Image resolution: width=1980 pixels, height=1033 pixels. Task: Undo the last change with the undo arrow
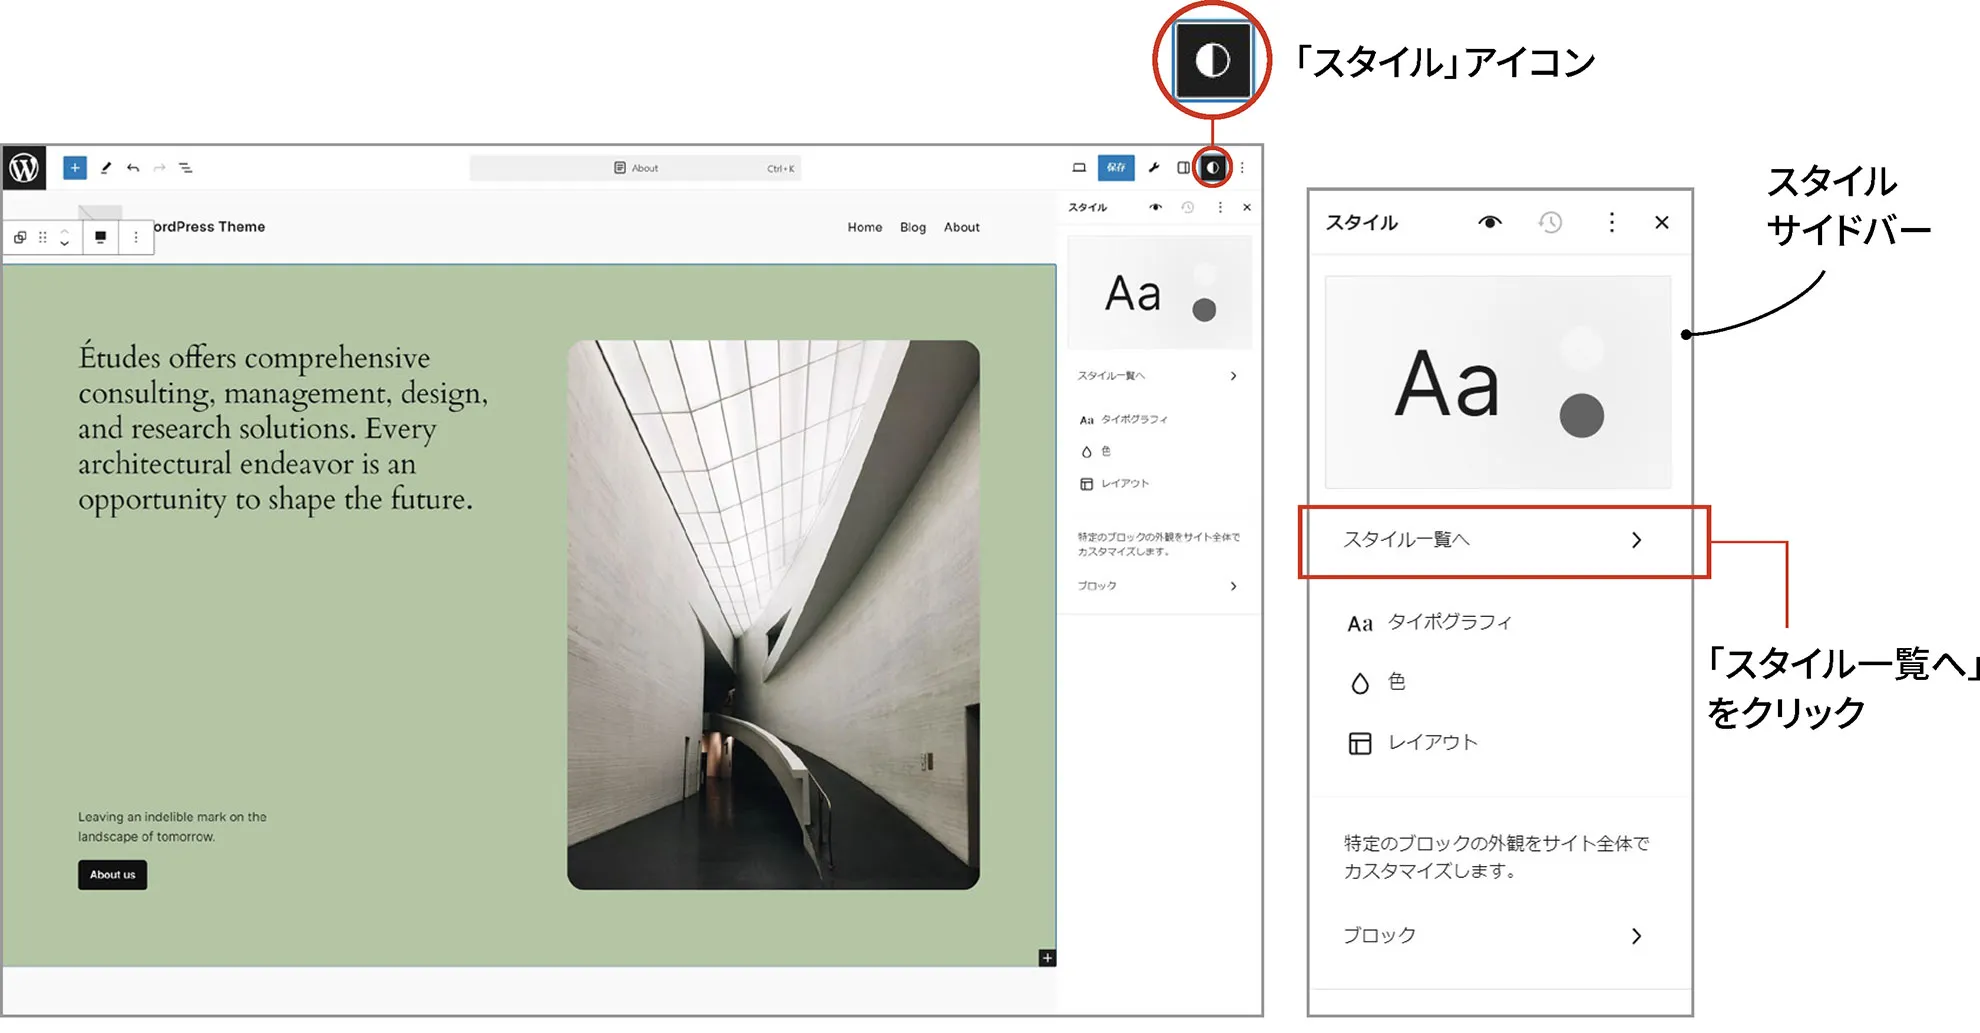coord(133,168)
